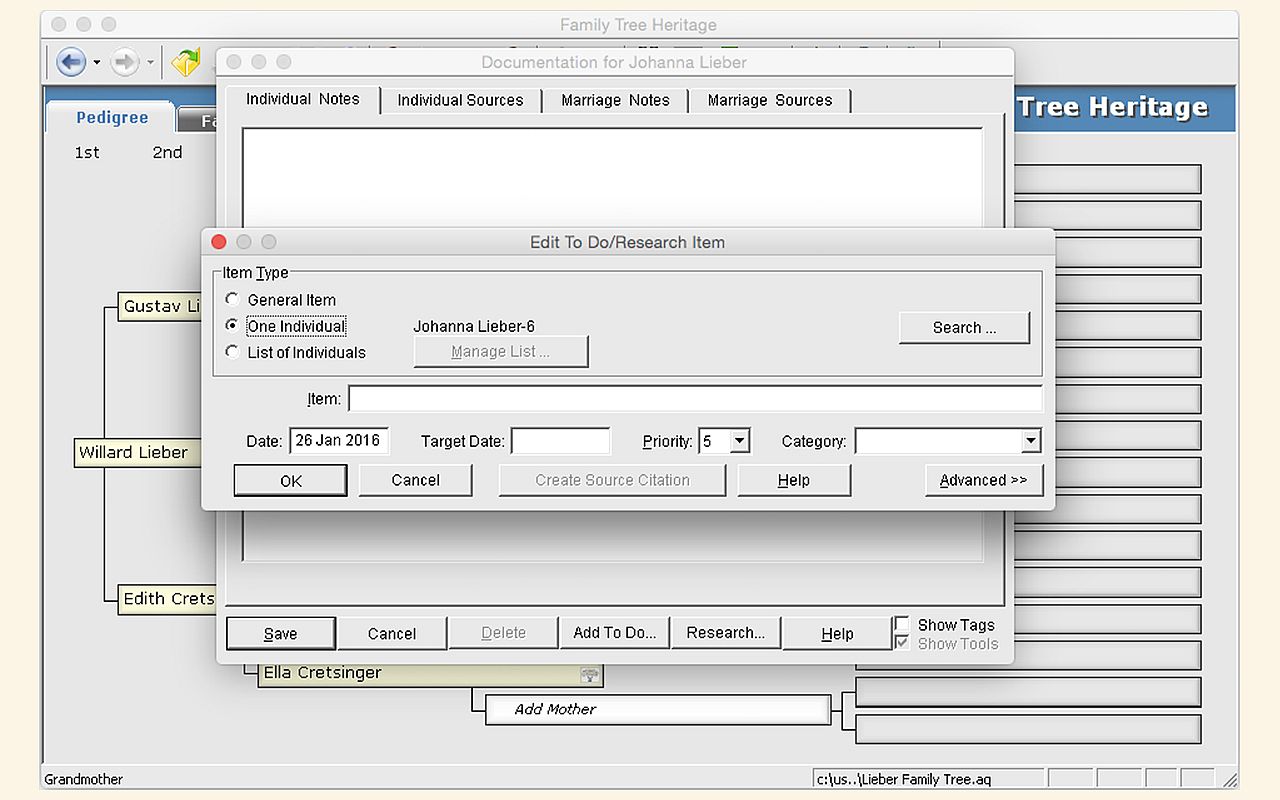
Task: Switch to the Individual Sources tab
Action: coord(460,100)
